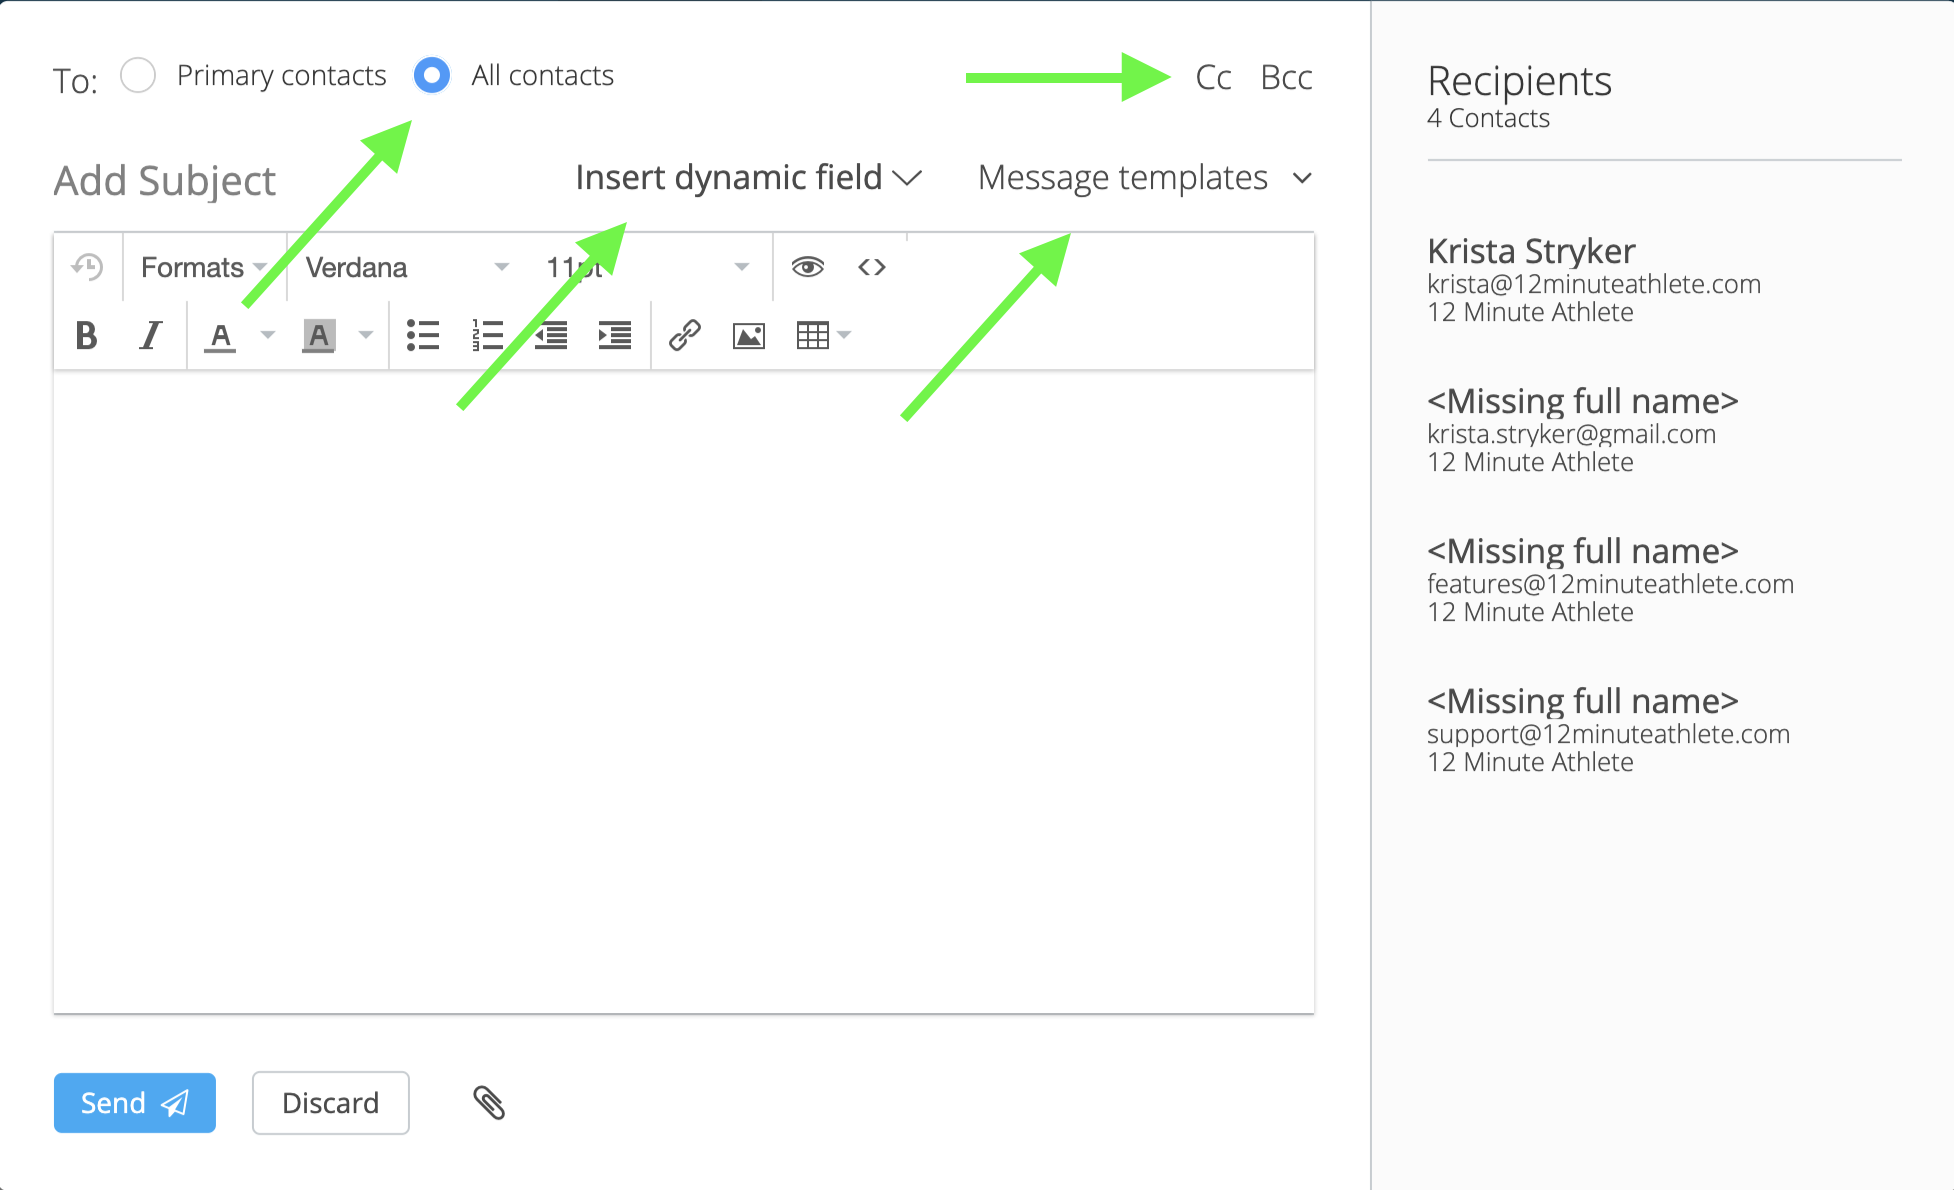Click the paperclip attachment icon
The height and width of the screenshot is (1190, 1954).
point(489,1103)
